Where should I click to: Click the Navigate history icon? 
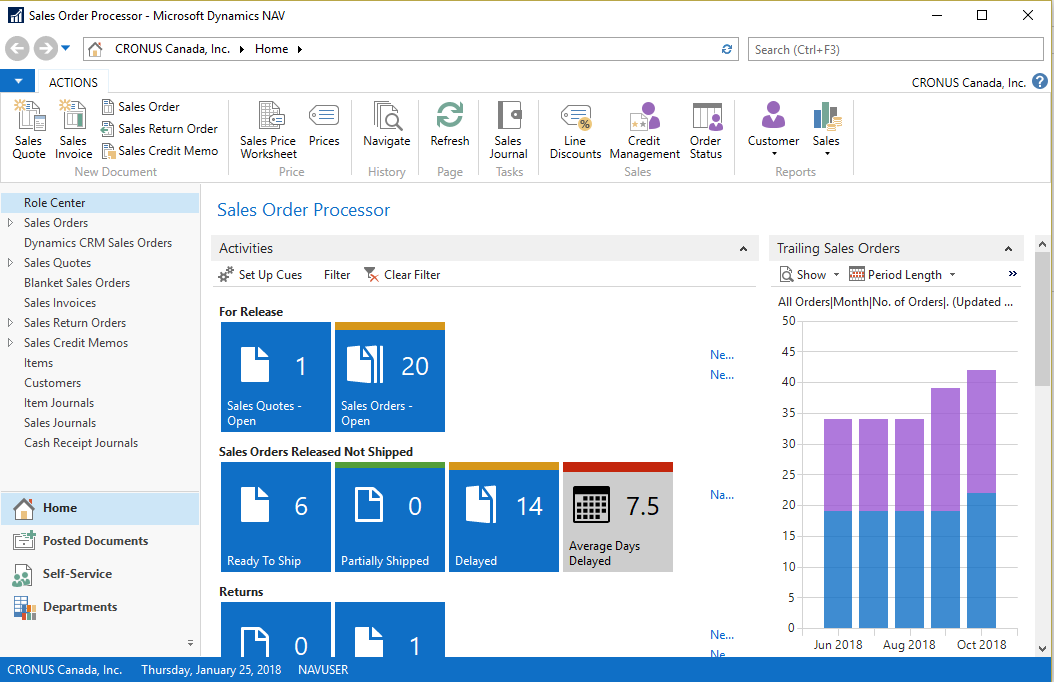(x=387, y=124)
